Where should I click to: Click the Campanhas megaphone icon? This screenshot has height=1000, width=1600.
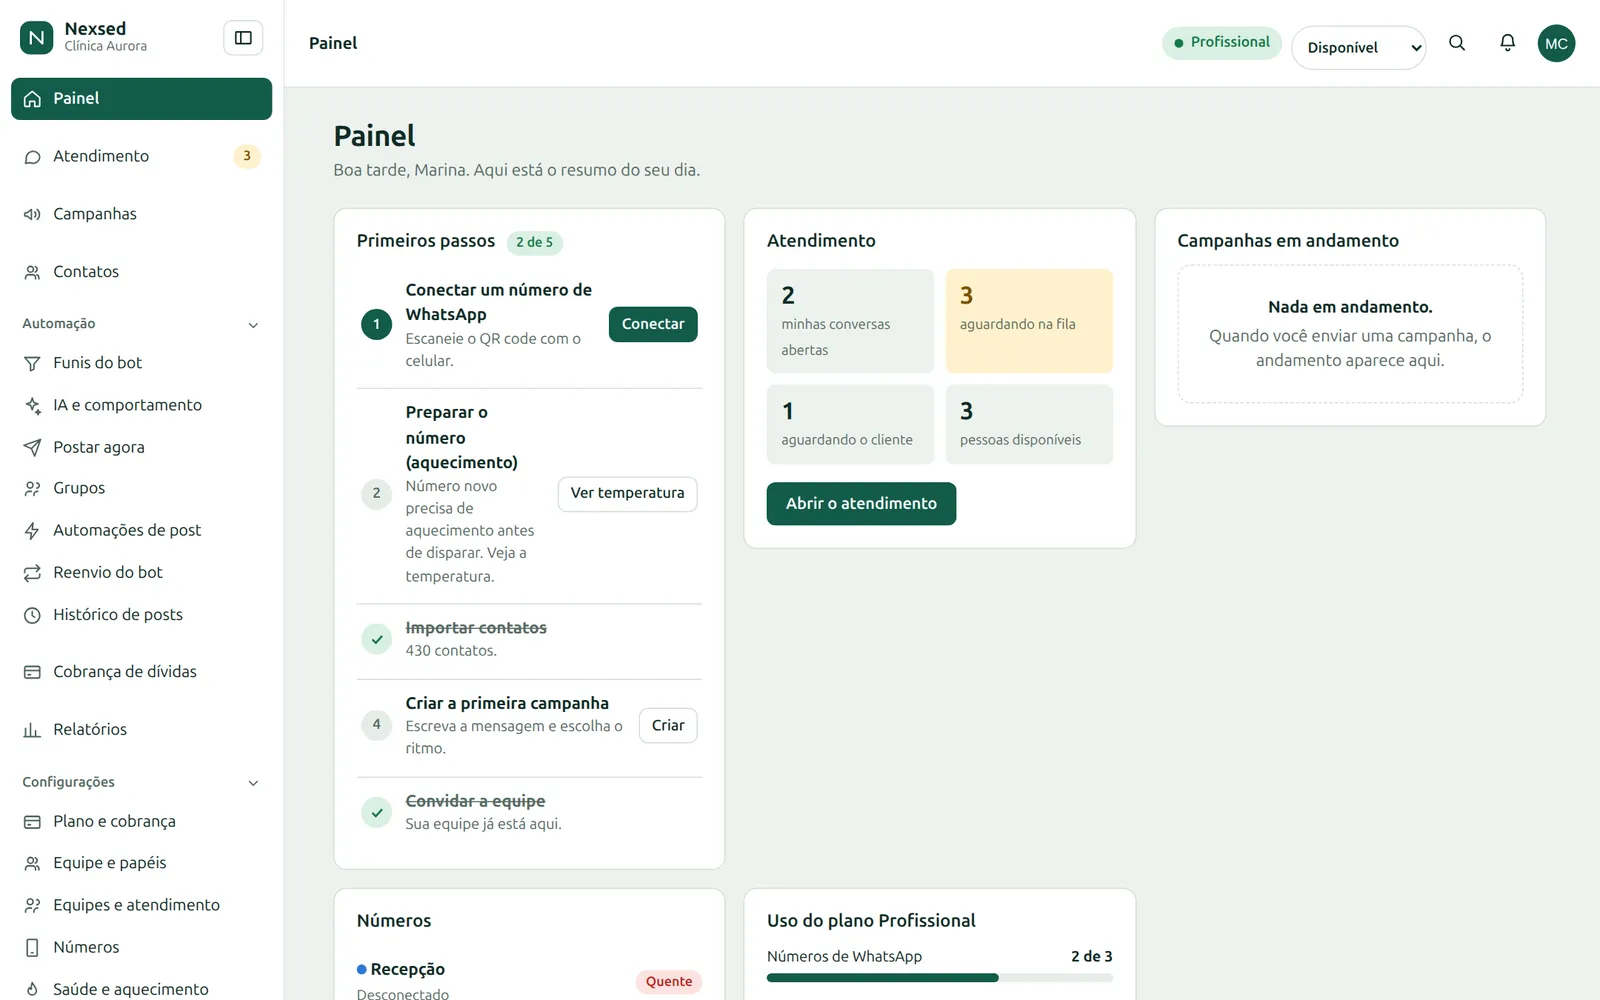point(32,214)
